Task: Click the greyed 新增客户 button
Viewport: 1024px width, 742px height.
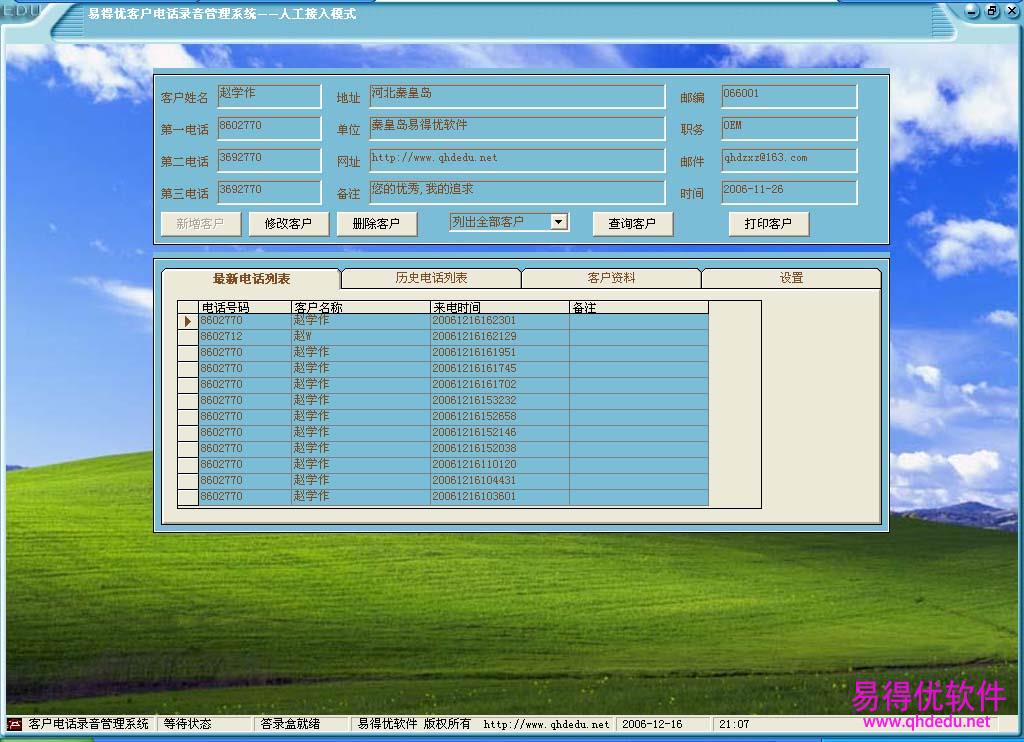Action: click(x=200, y=223)
